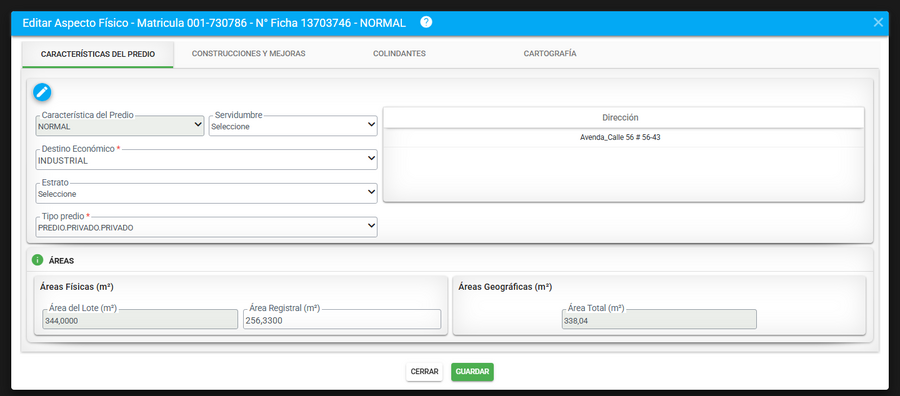Go to the Colindantes tab

[x=399, y=53]
